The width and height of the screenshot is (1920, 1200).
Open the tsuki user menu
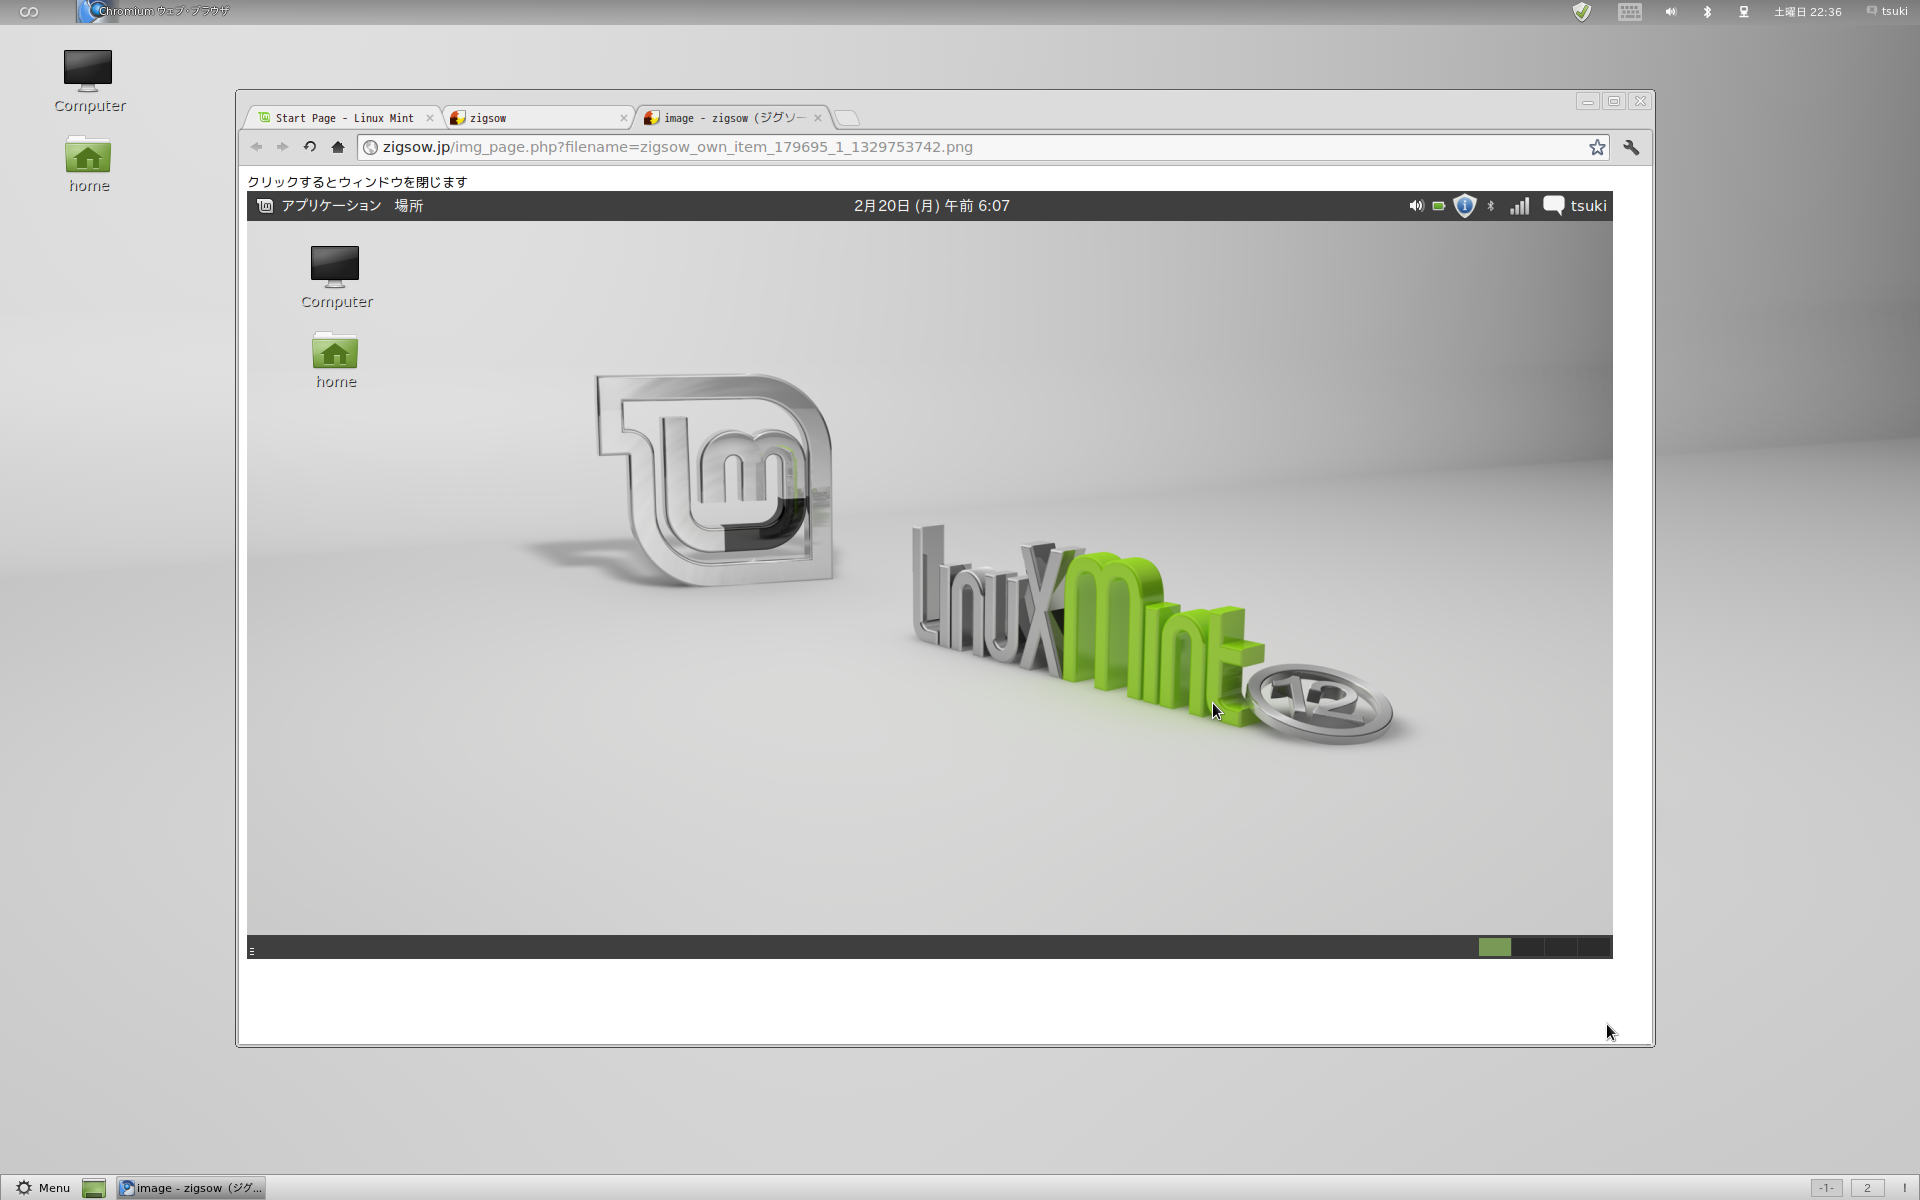1887,12
